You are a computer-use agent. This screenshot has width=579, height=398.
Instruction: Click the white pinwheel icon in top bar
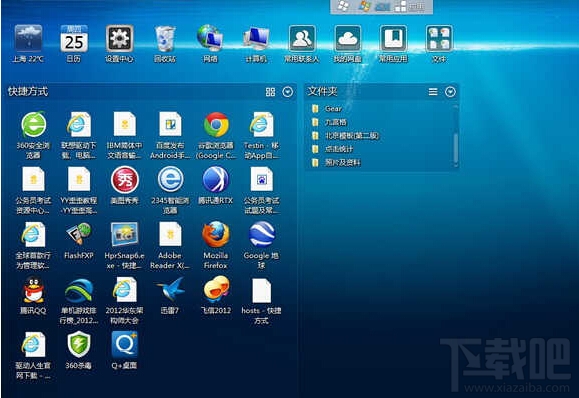pos(343,6)
